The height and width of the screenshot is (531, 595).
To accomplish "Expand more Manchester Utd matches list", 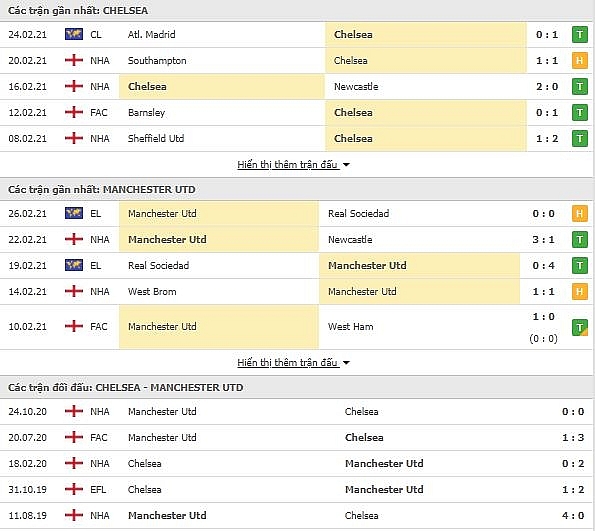I will pos(287,362).
